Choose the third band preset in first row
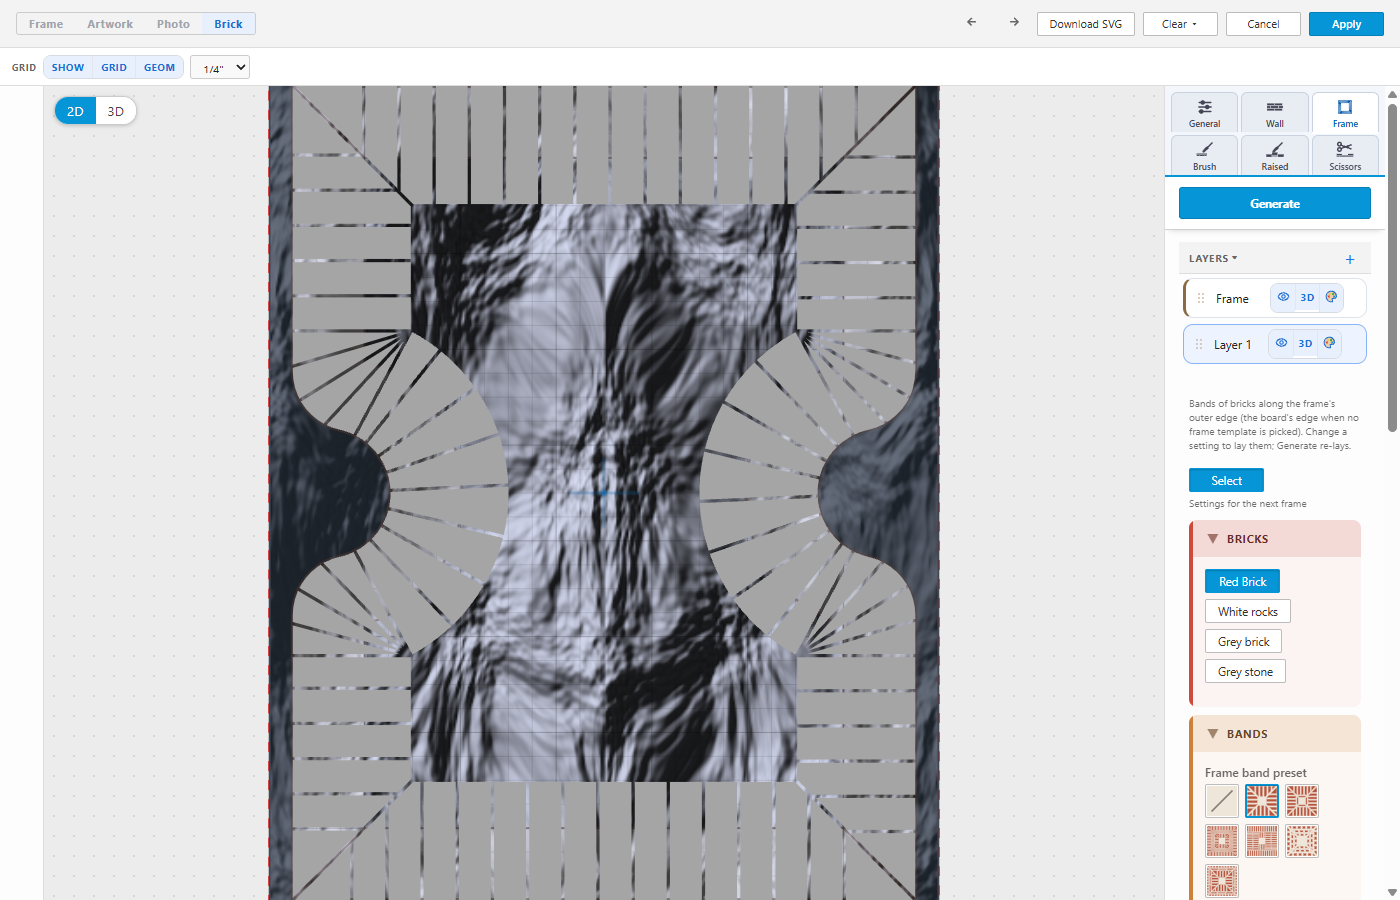Image resolution: width=1400 pixels, height=900 pixels. pos(1302,801)
